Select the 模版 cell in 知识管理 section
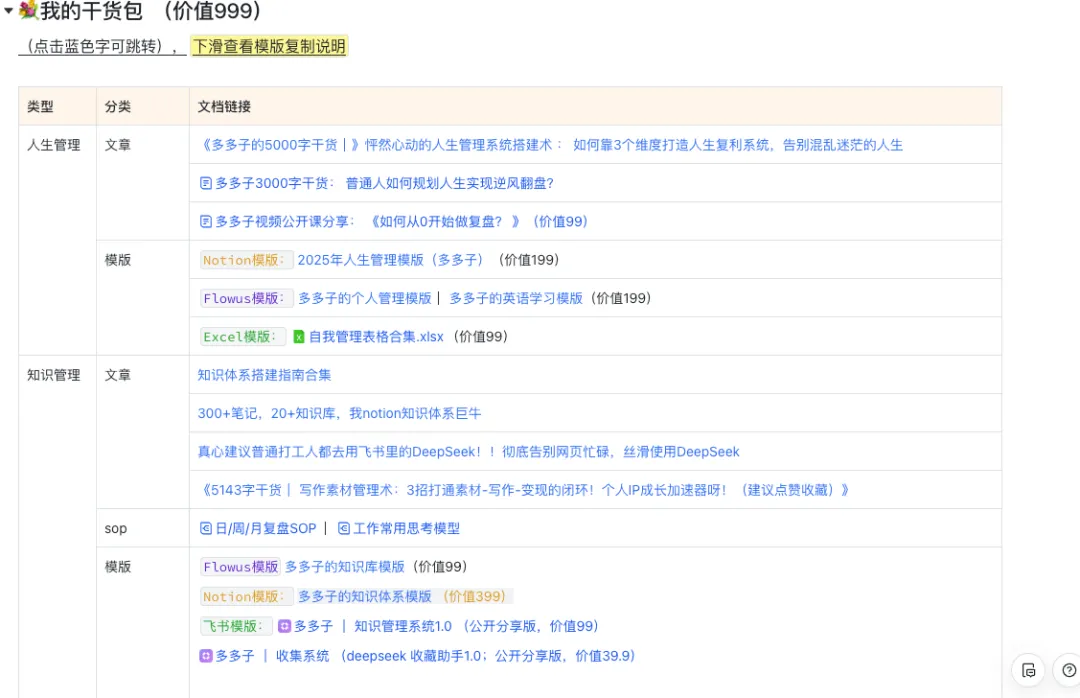The height and width of the screenshot is (698, 1080). coord(143,623)
